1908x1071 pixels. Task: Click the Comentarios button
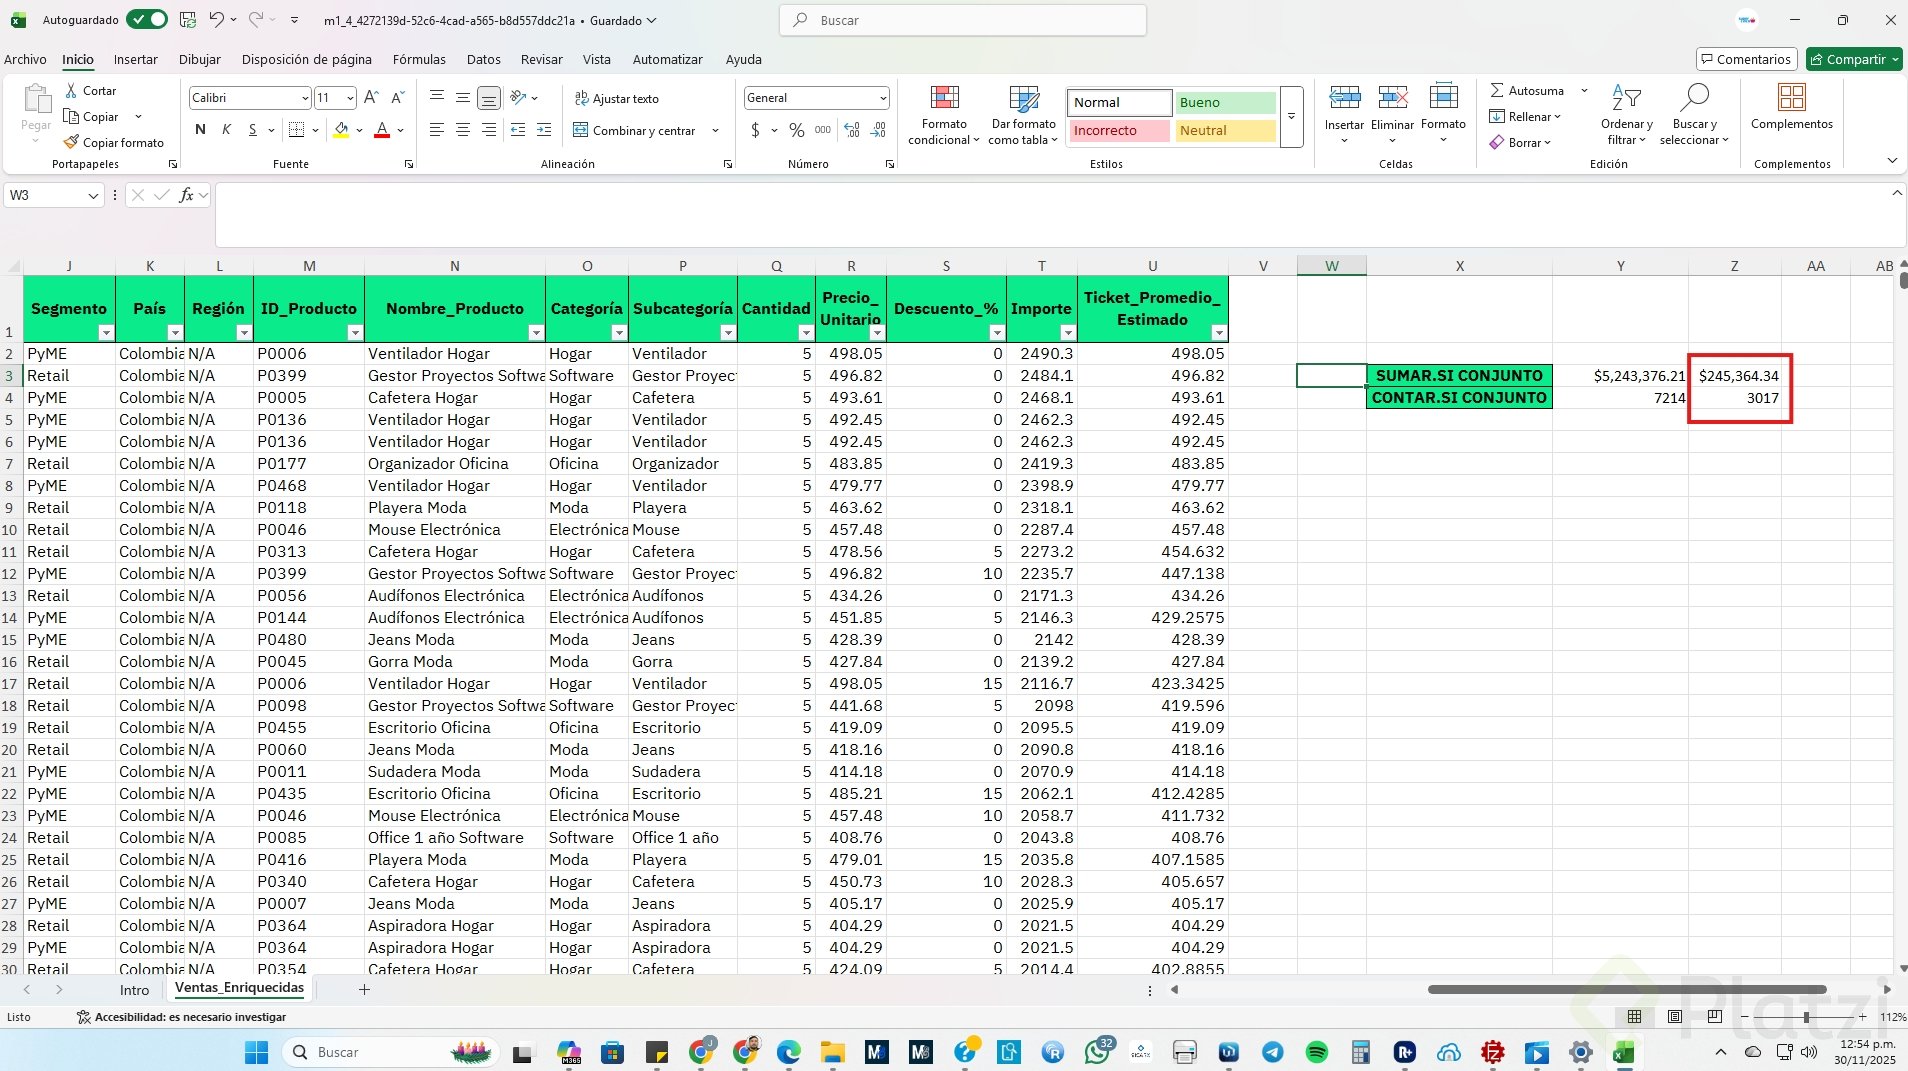(x=1746, y=59)
